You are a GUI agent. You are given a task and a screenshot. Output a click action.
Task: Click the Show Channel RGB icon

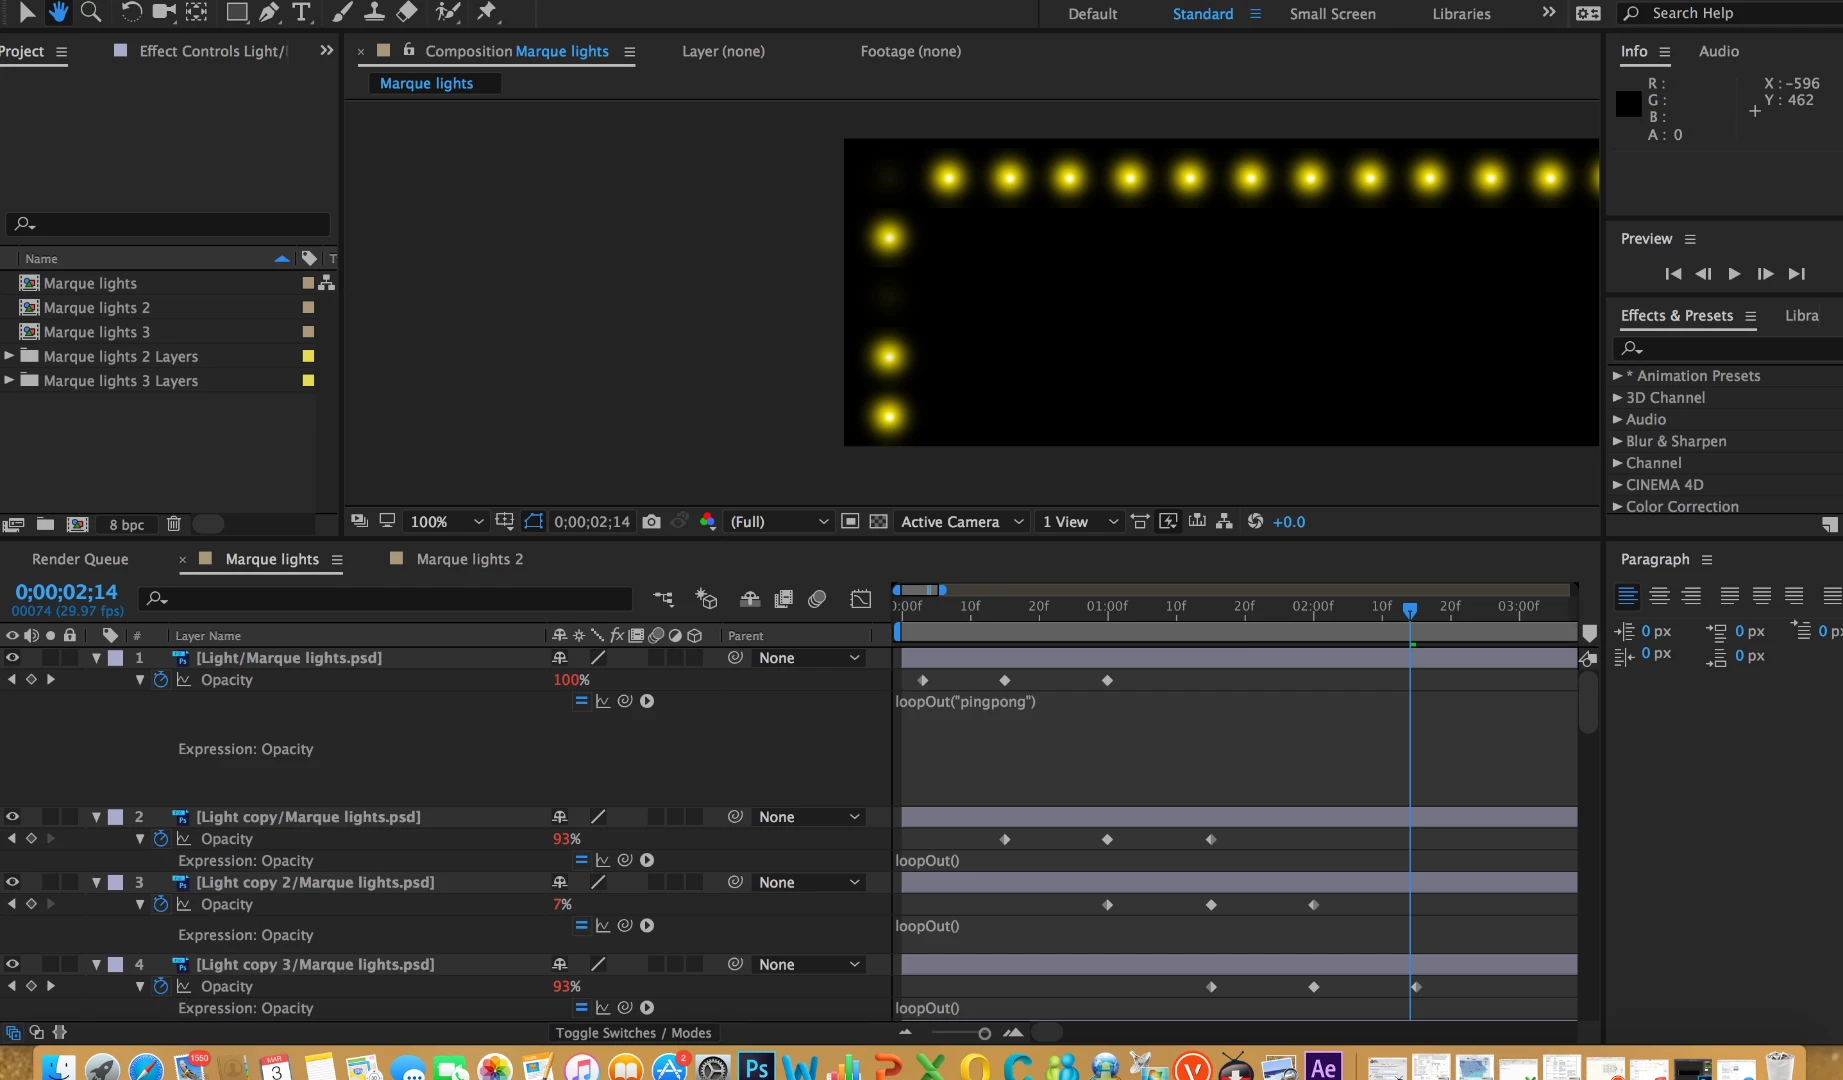pyautogui.click(x=707, y=521)
